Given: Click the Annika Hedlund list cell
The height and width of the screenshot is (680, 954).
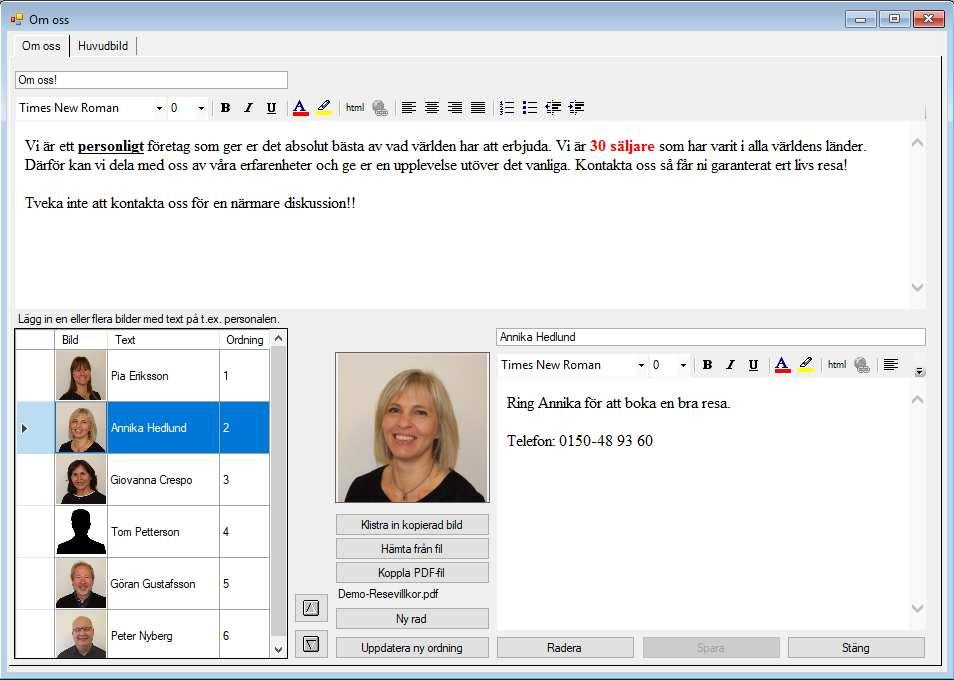Looking at the screenshot, I should (x=163, y=428).
